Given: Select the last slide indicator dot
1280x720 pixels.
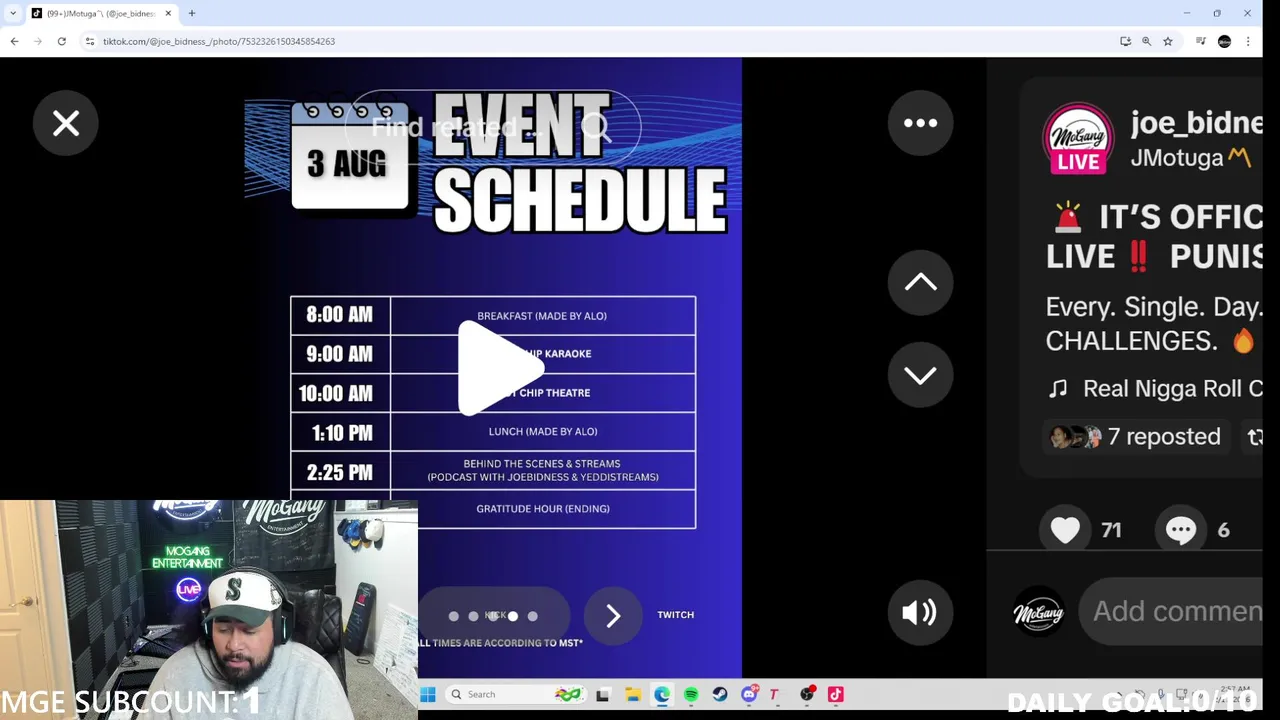Looking at the screenshot, I should 532,616.
